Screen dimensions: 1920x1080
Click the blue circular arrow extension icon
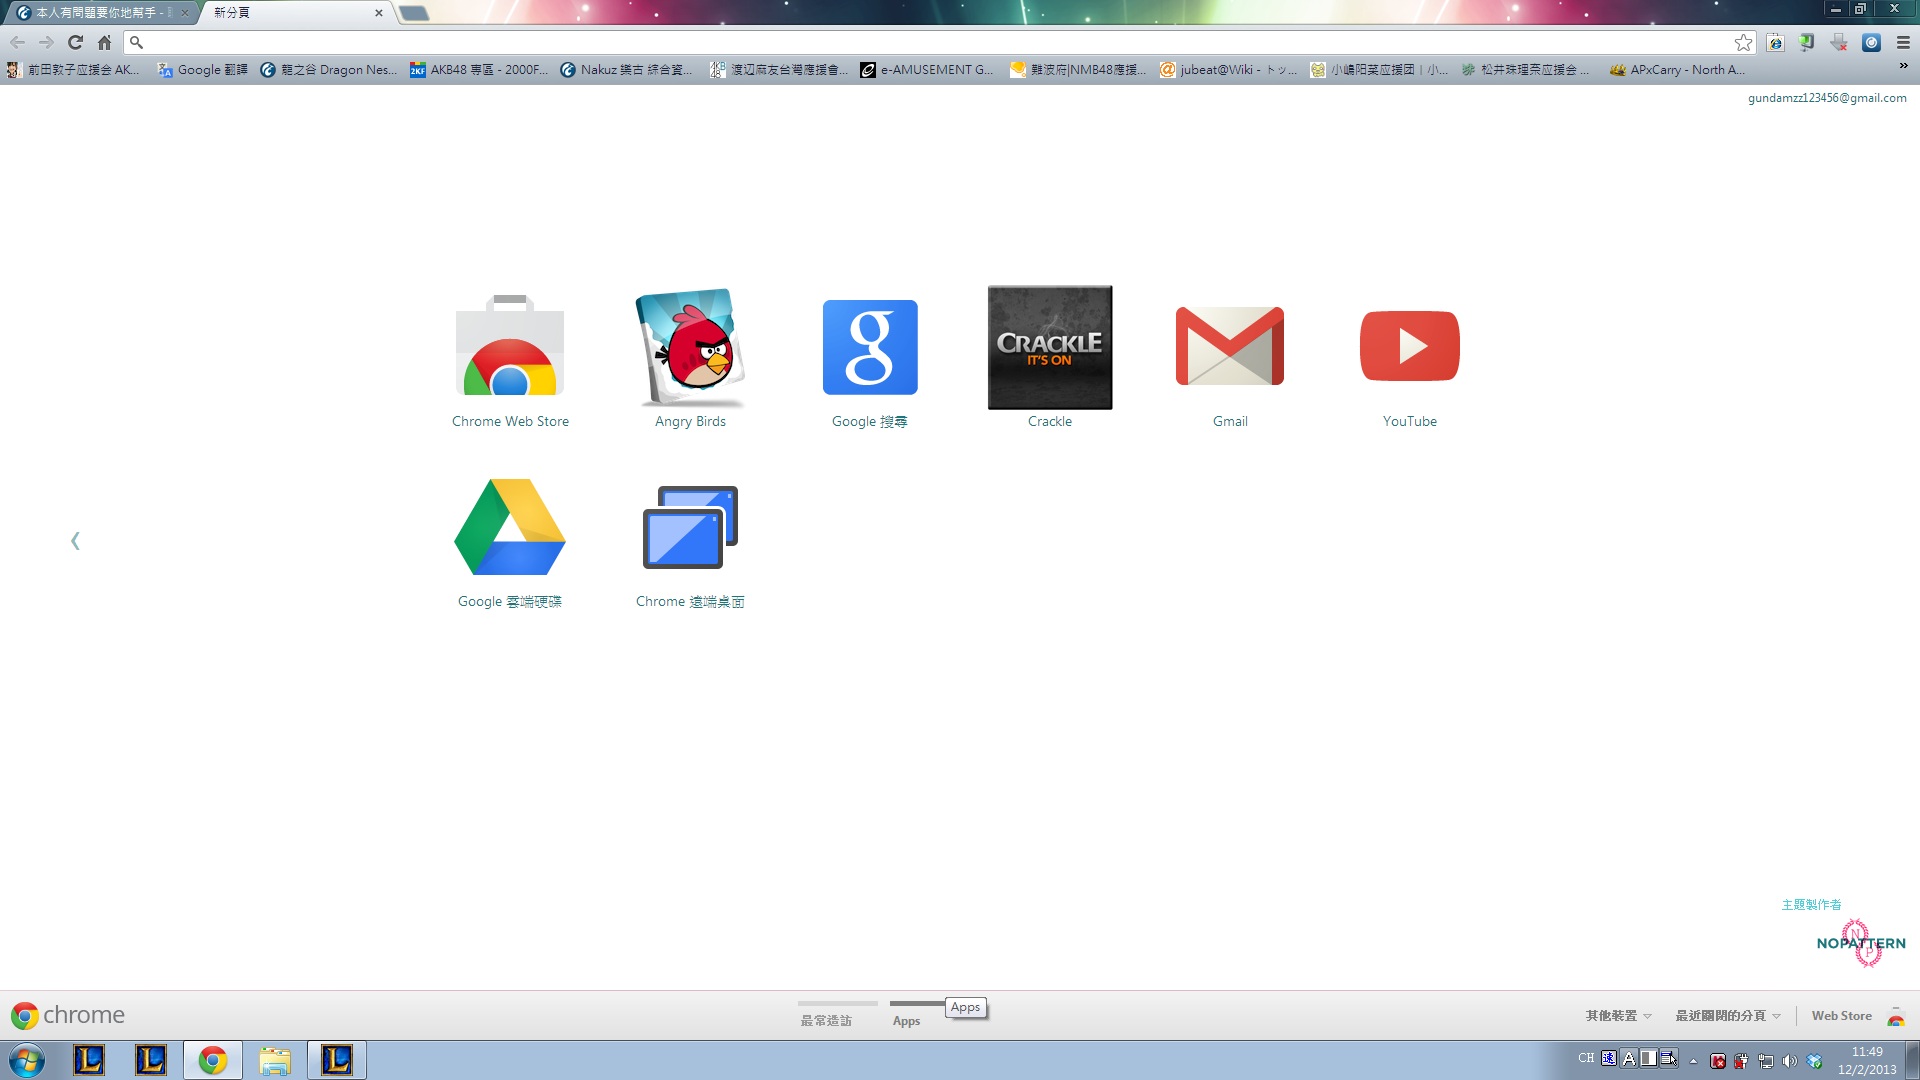[x=1871, y=42]
